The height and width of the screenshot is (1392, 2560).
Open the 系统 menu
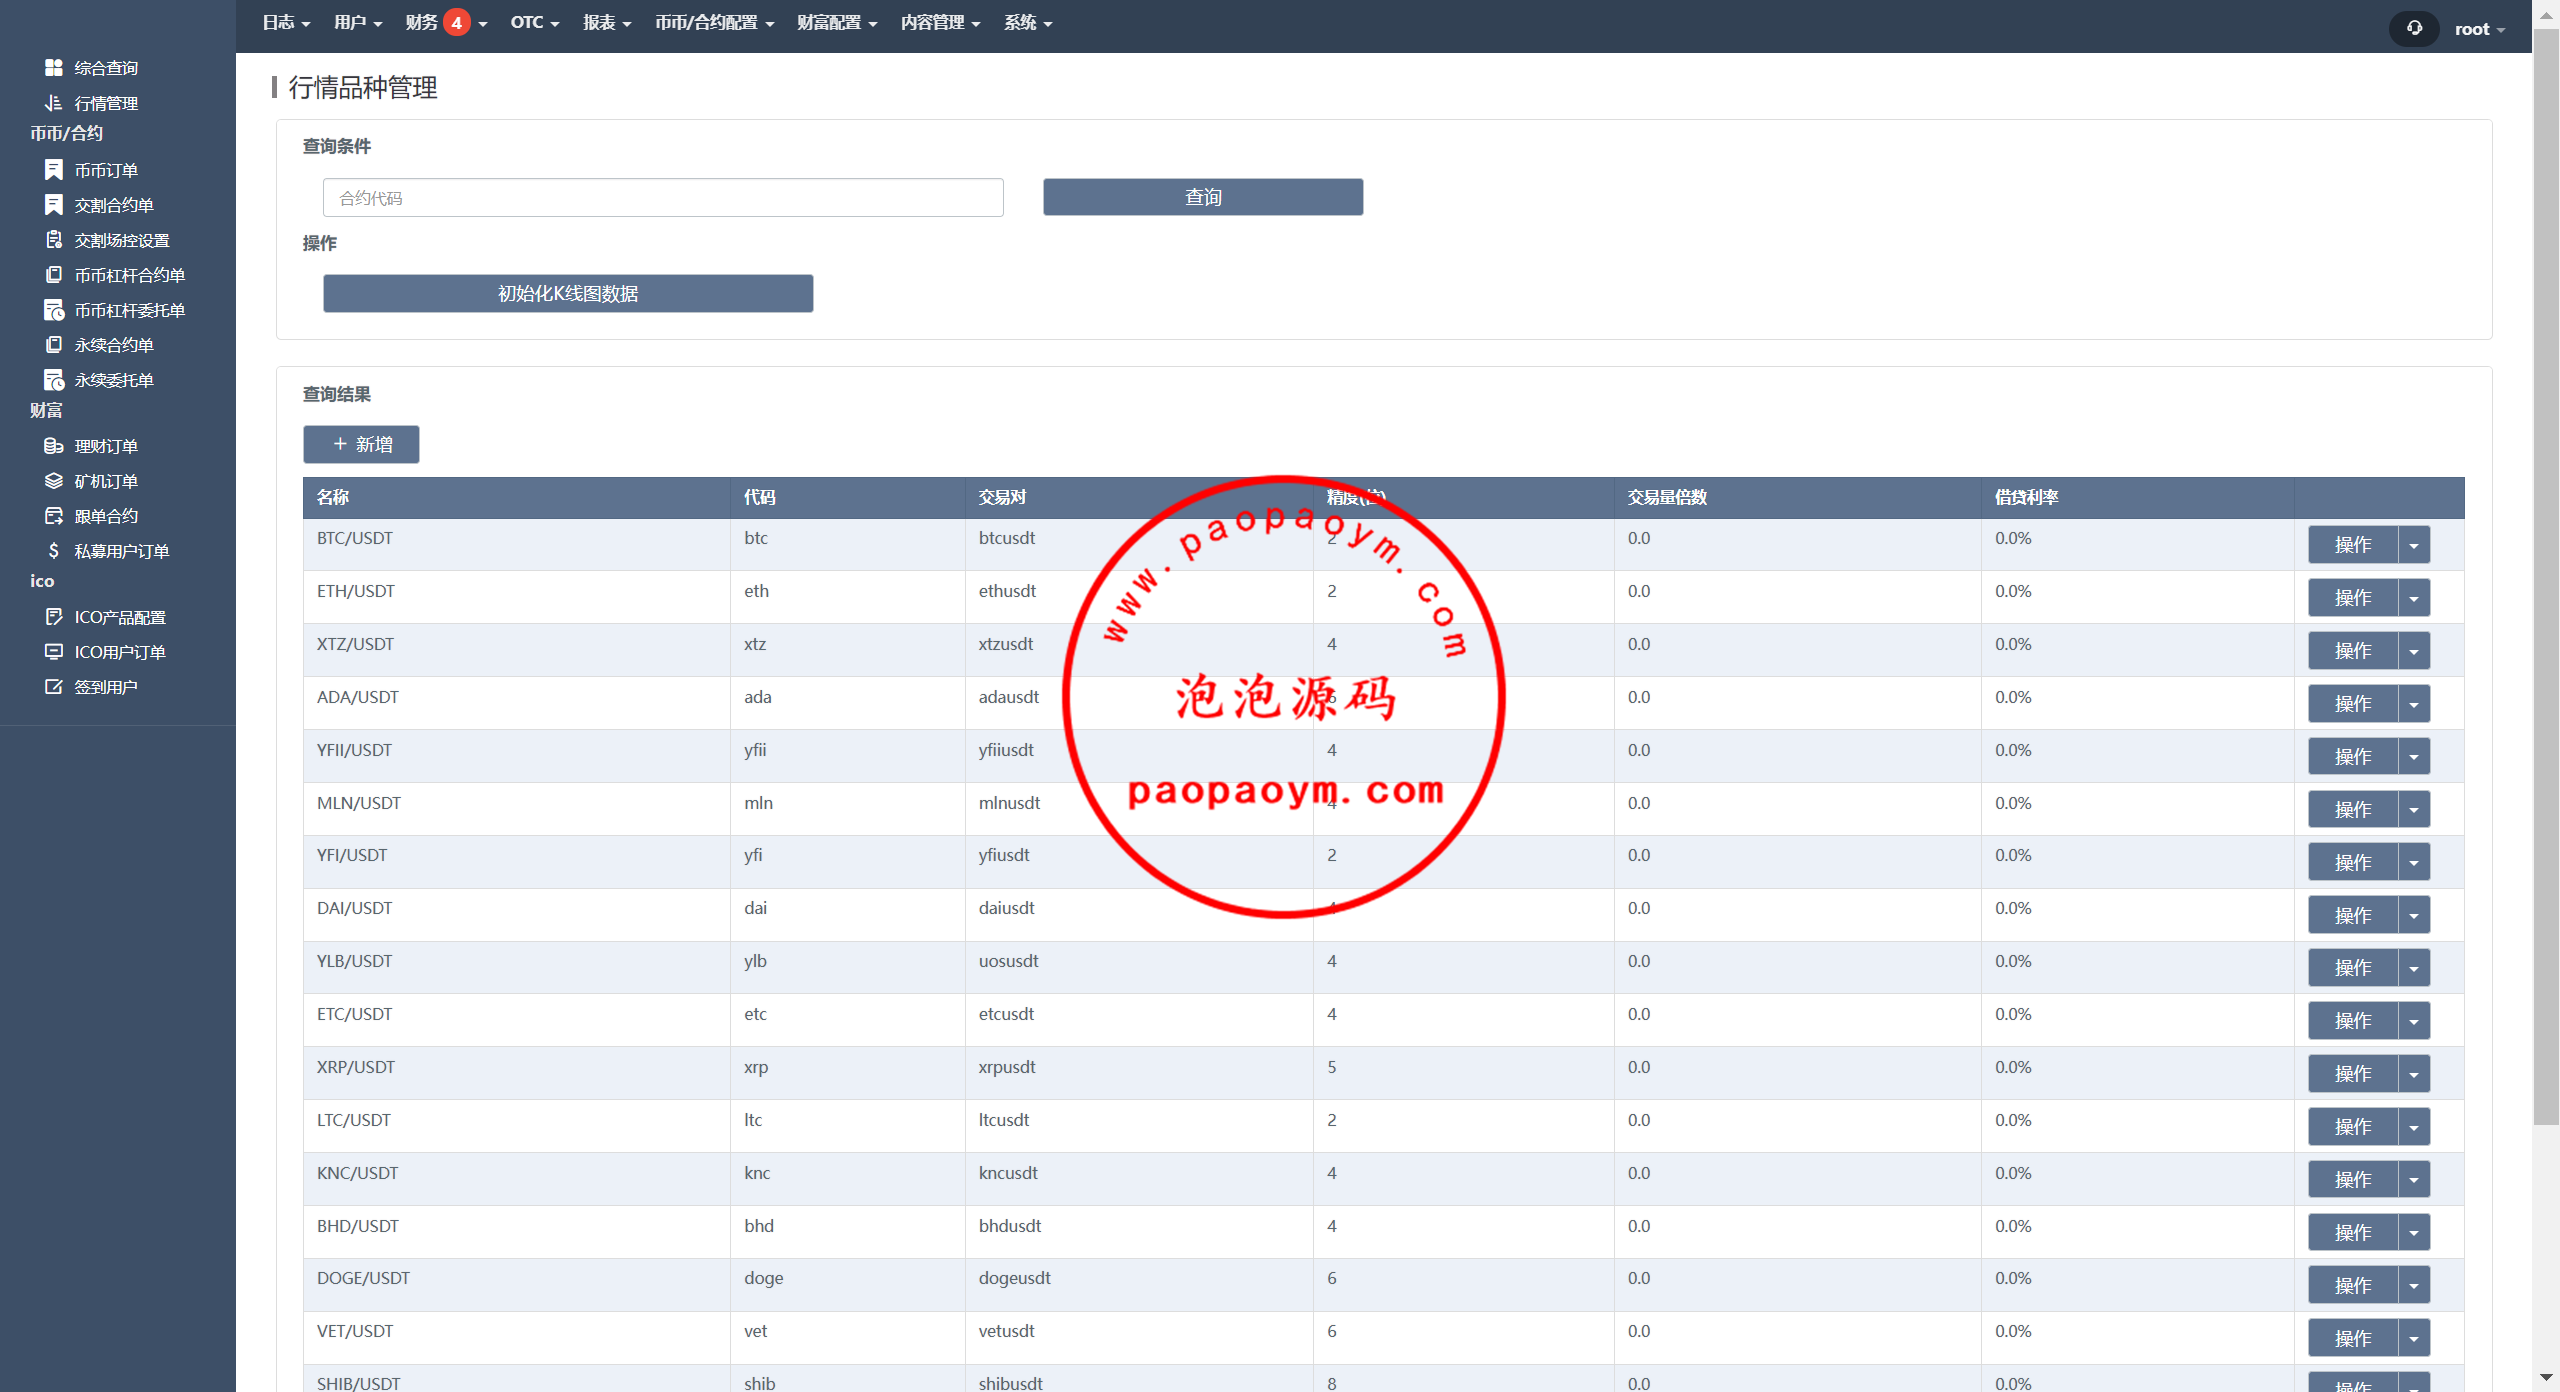pyautogui.click(x=1028, y=22)
